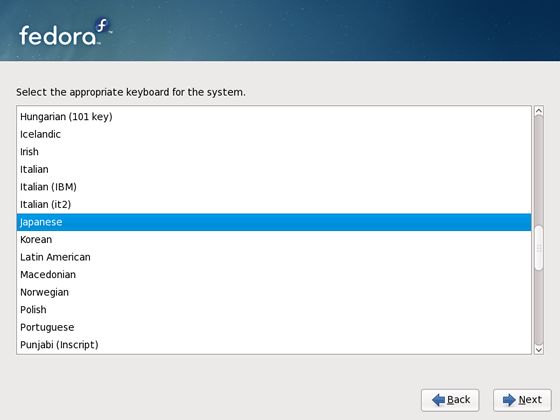
Task: Click the scrollbar up arrow
Action: (x=539, y=111)
